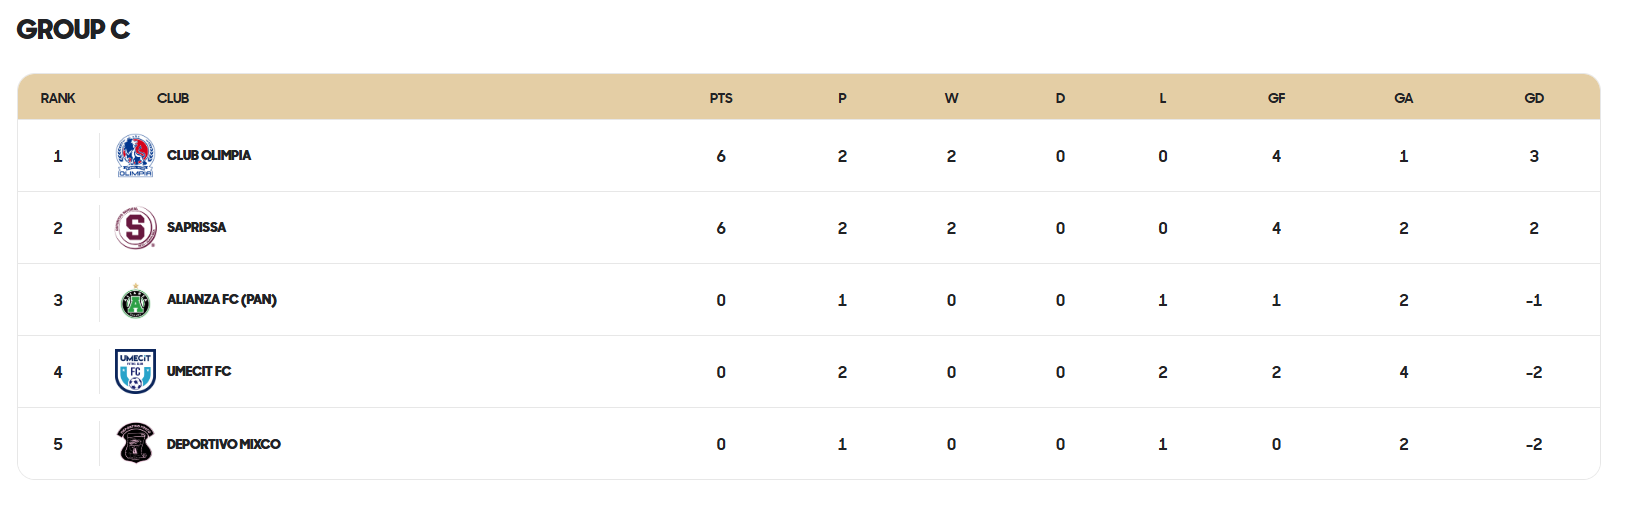Open DEPORTIVO MIXCO team name
The height and width of the screenshot is (506, 1632).
click(224, 444)
